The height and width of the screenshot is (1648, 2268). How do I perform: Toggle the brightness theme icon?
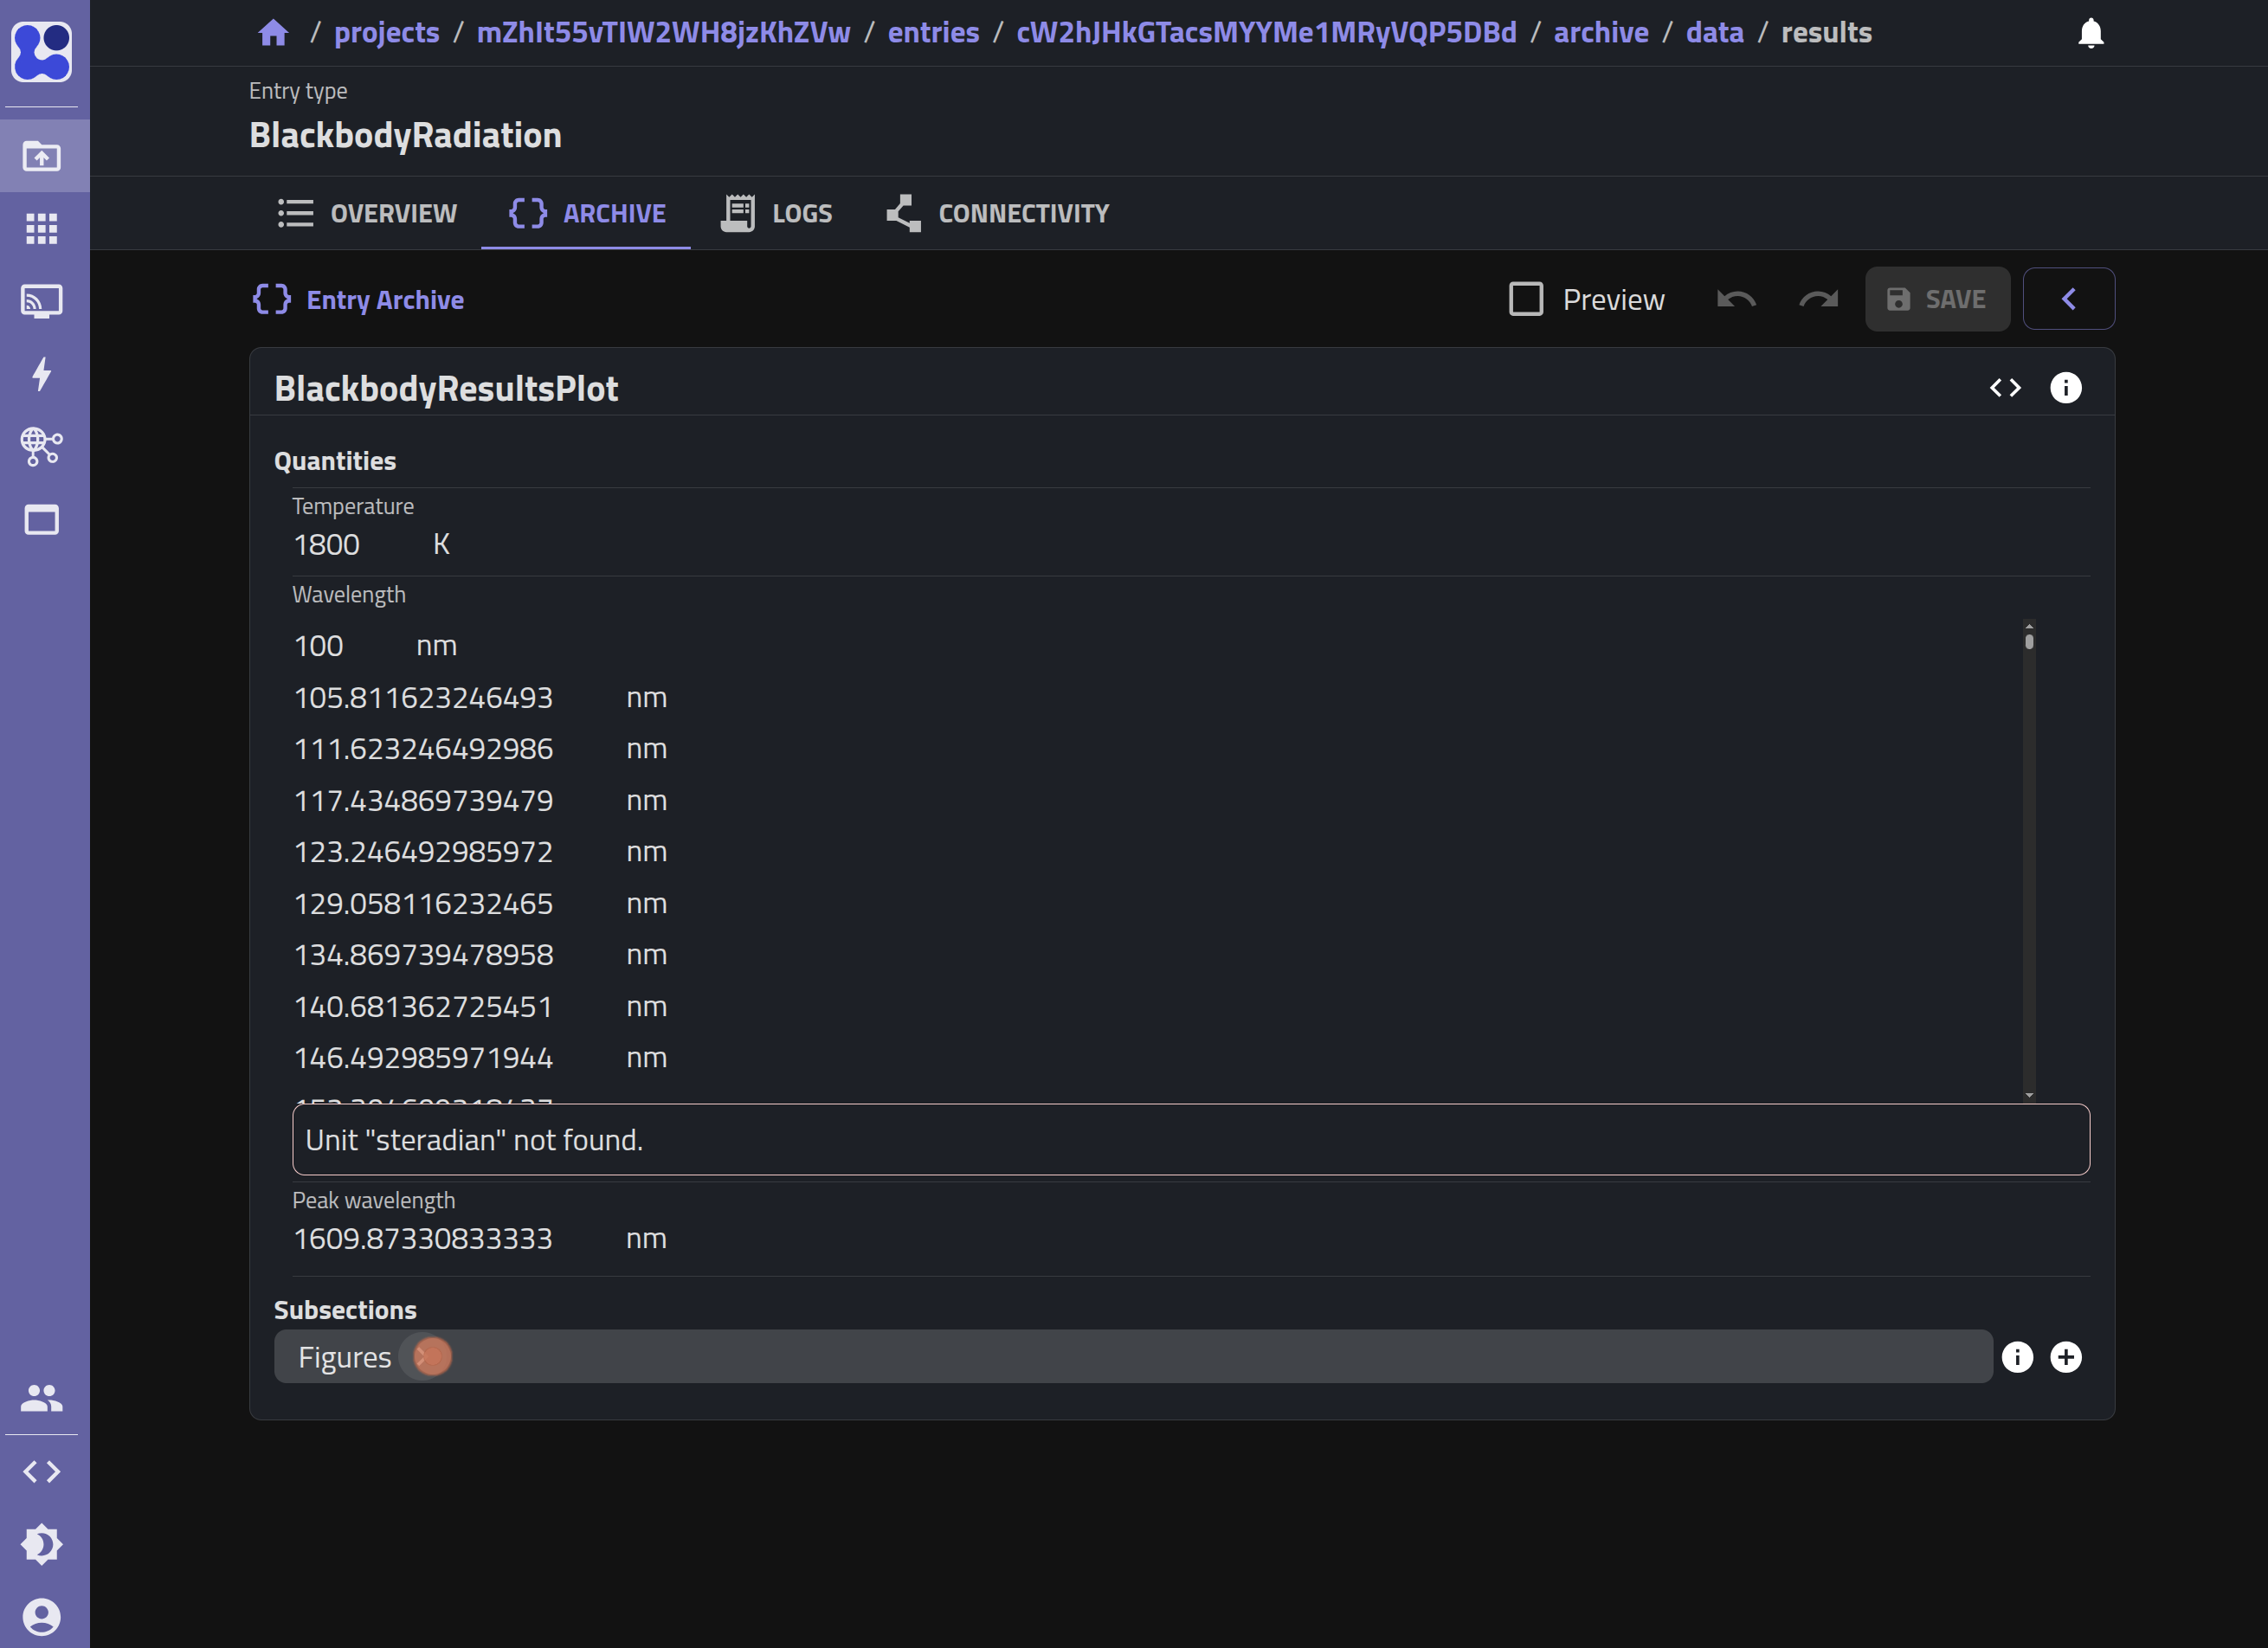(42, 1545)
